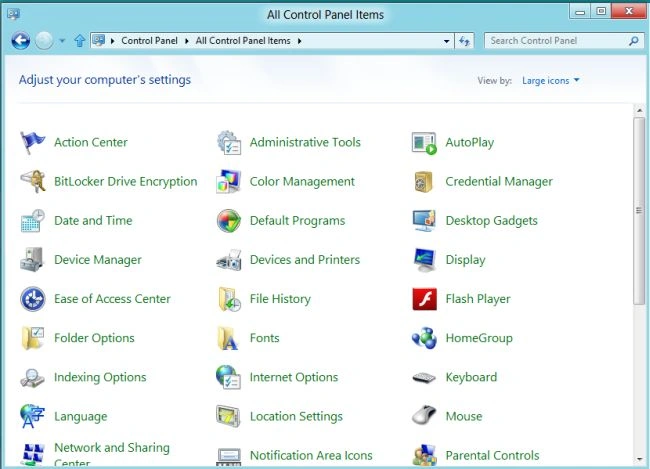Click the Date and Time calendar icon
Screen dimensions: 650x469
pos(32,221)
